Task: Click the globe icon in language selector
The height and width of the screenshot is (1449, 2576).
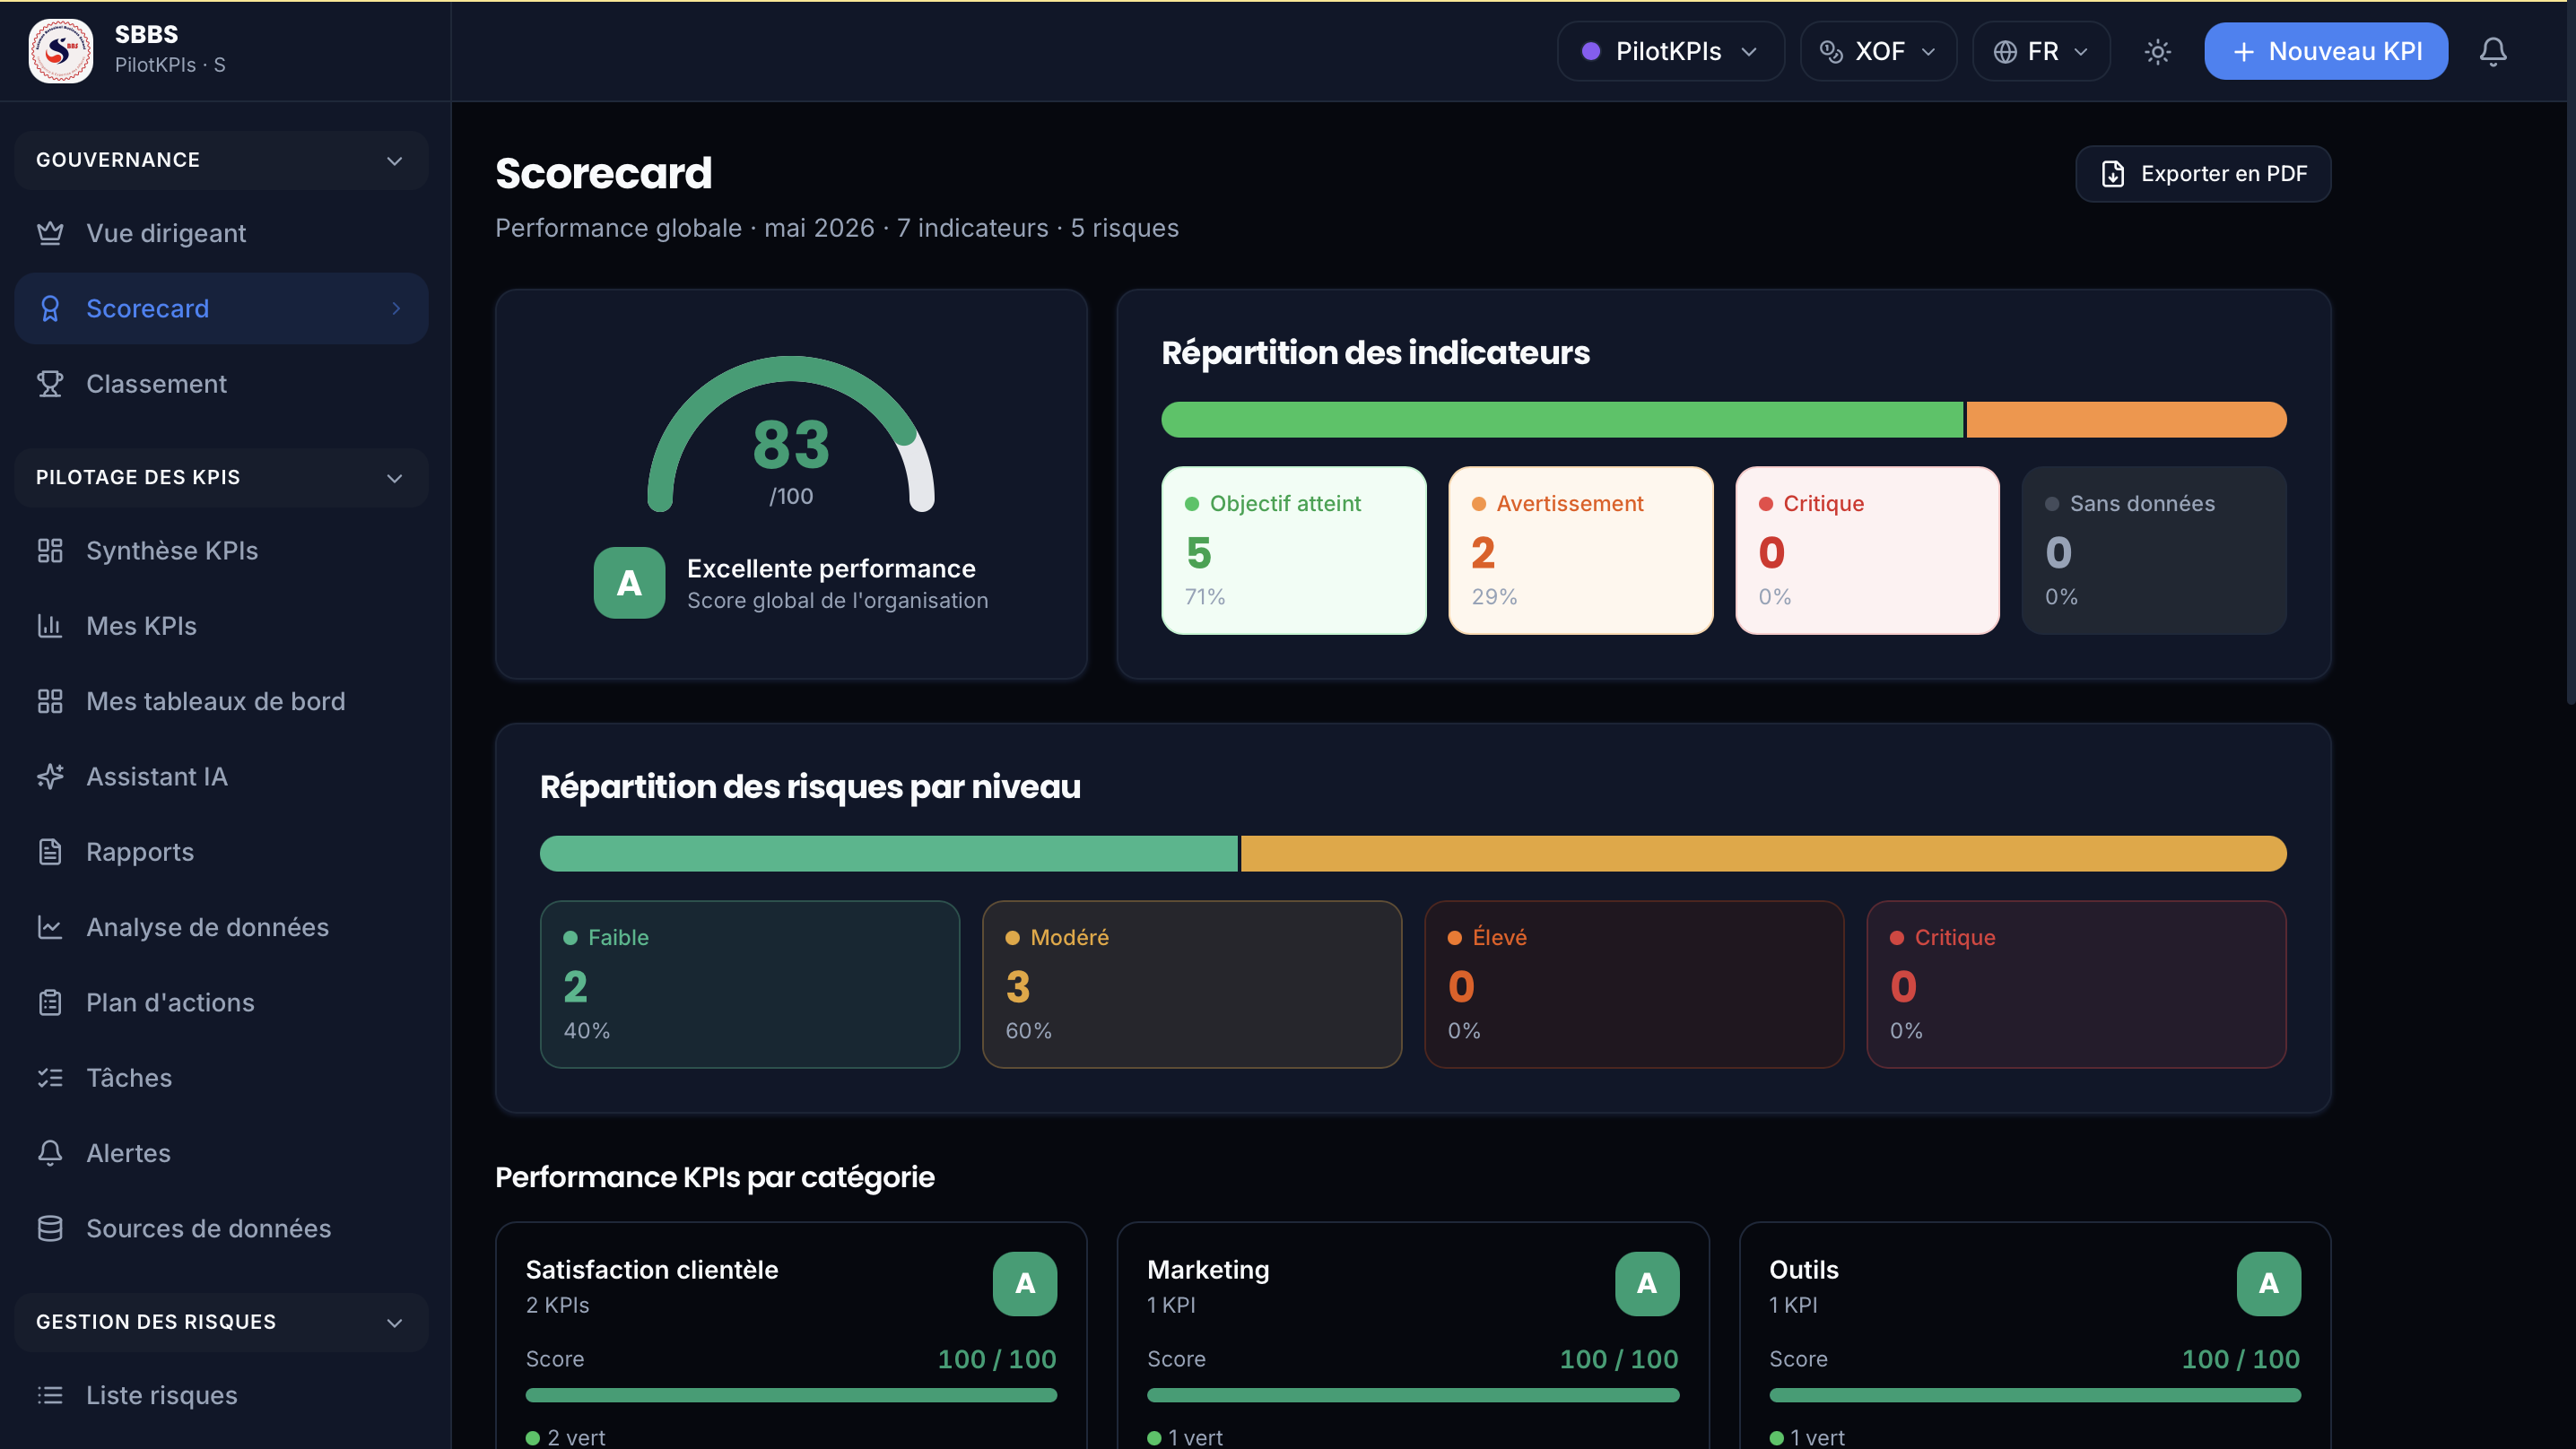Action: 2005,51
